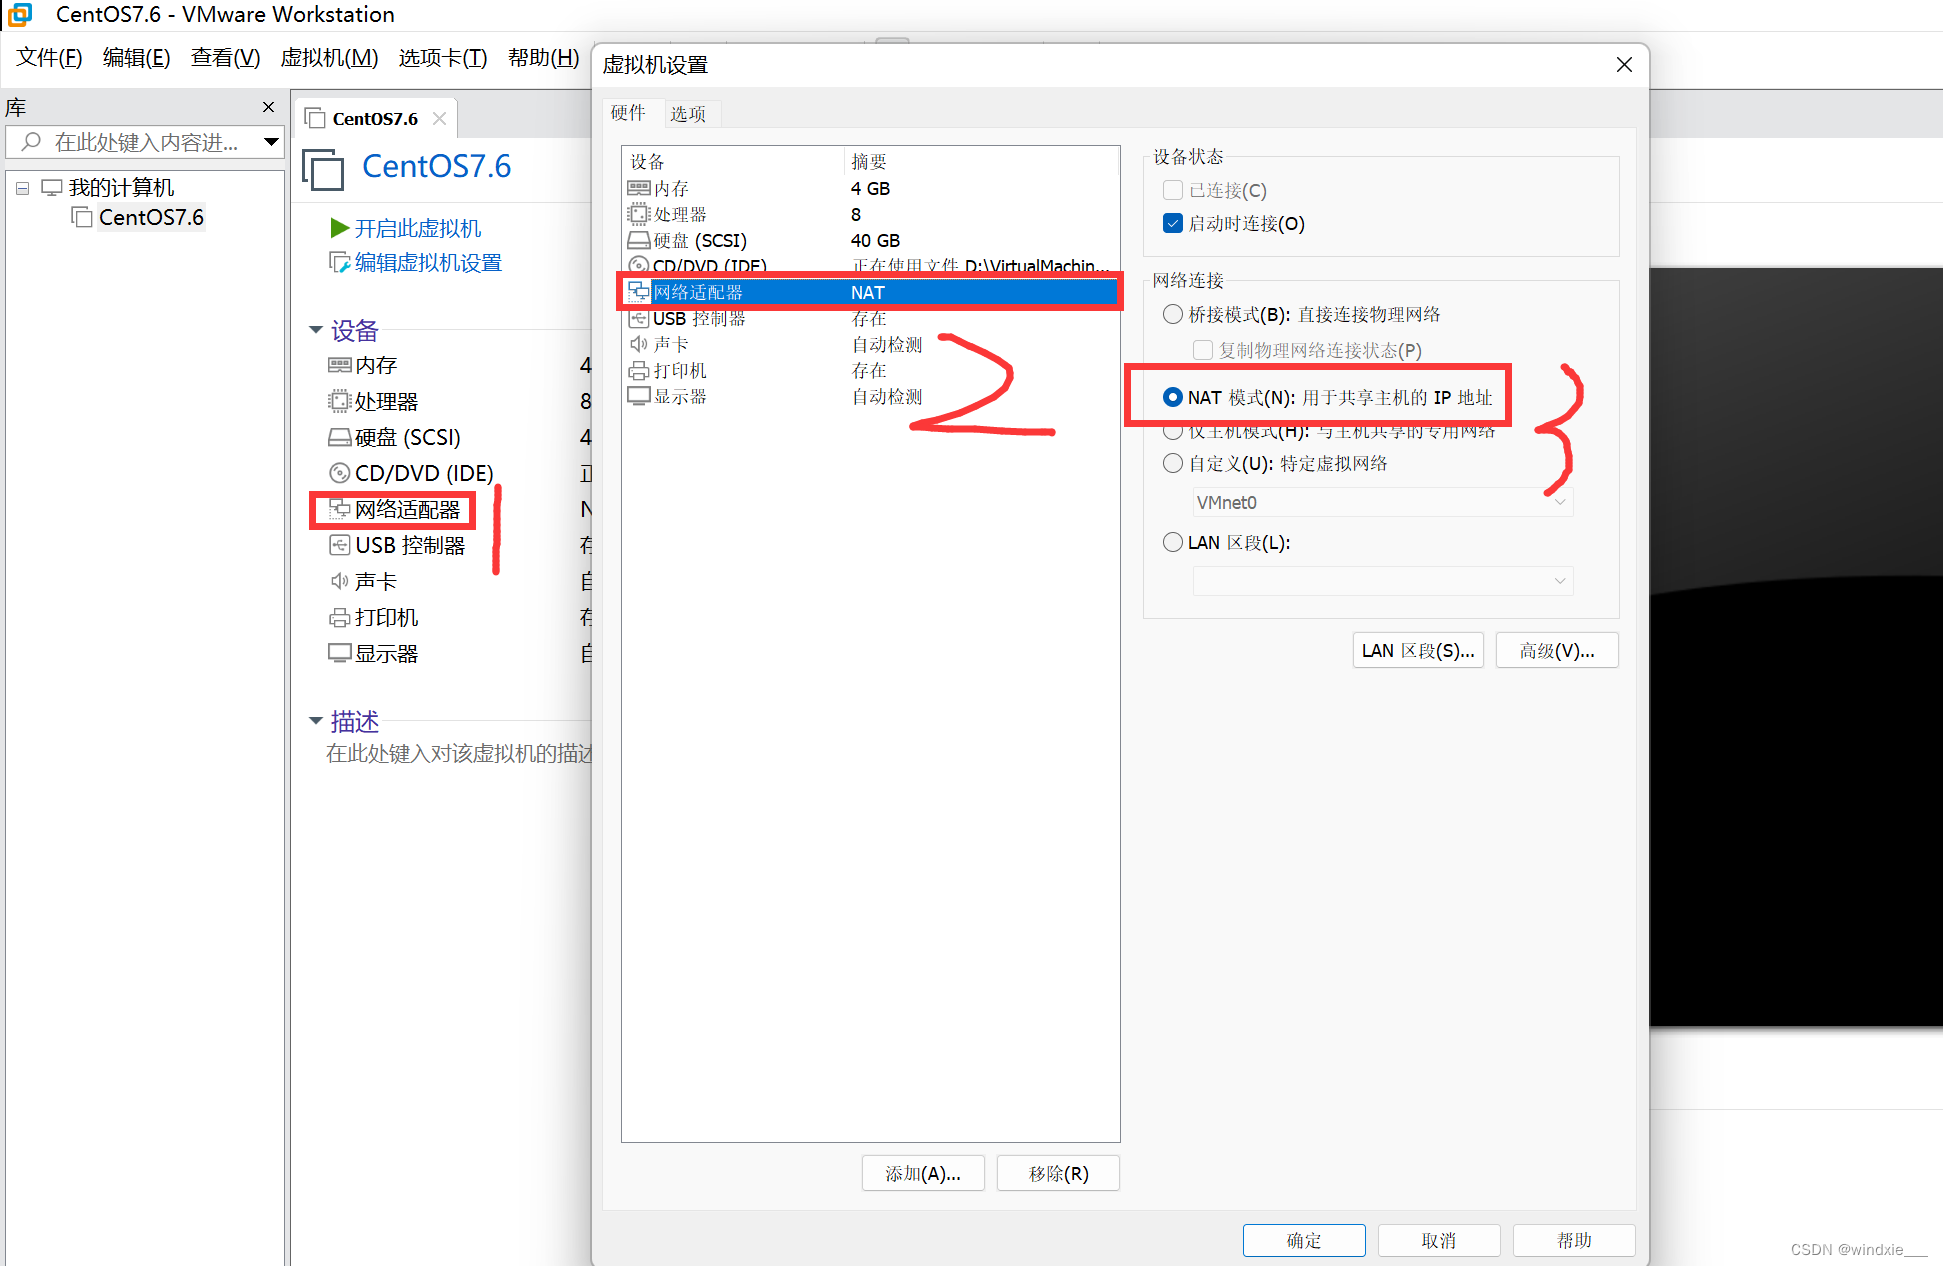Click the sound card icon in the main window

point(340,581)
